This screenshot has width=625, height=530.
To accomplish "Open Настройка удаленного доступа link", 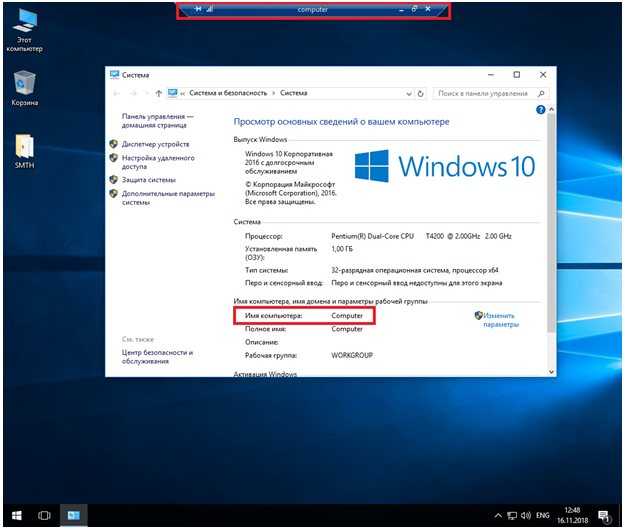I will point(158,162).
